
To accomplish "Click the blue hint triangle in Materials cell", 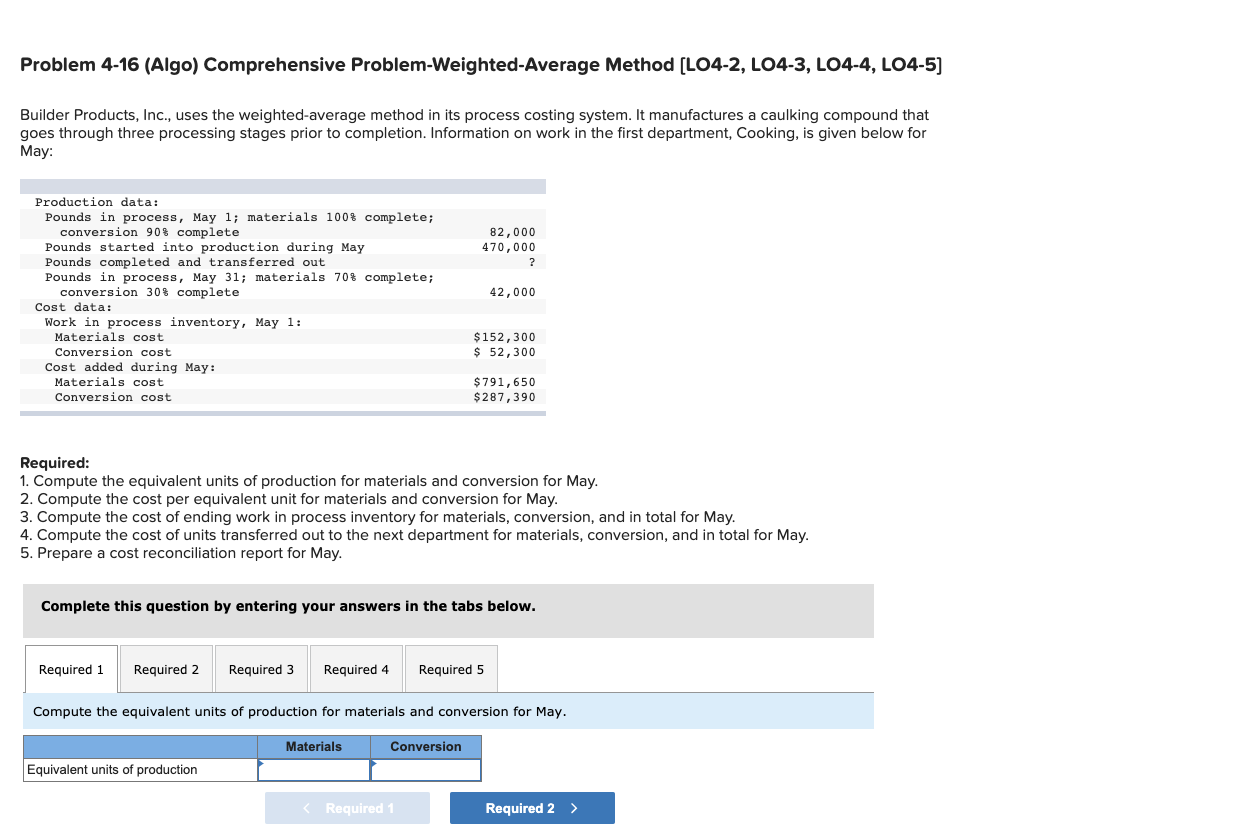I will (x=262, y=763).
